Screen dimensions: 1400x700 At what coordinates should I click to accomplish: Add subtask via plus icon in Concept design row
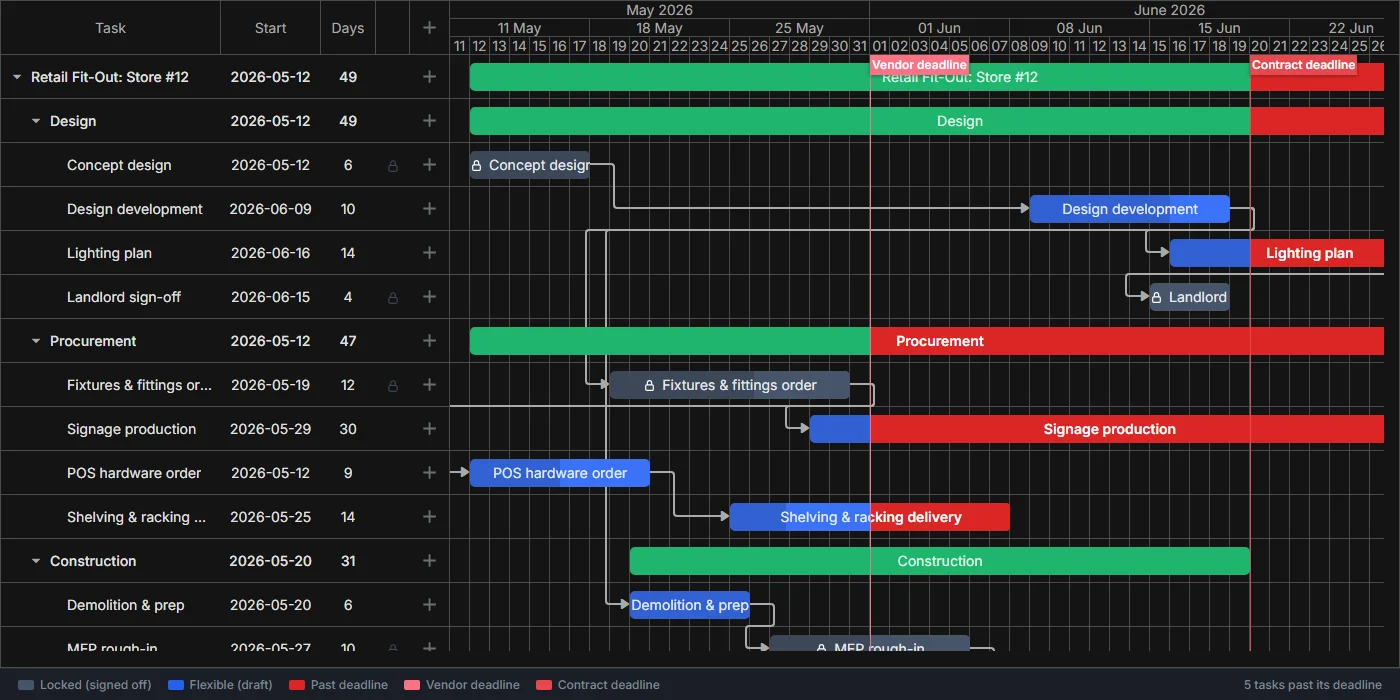click(x=429, y=165)
